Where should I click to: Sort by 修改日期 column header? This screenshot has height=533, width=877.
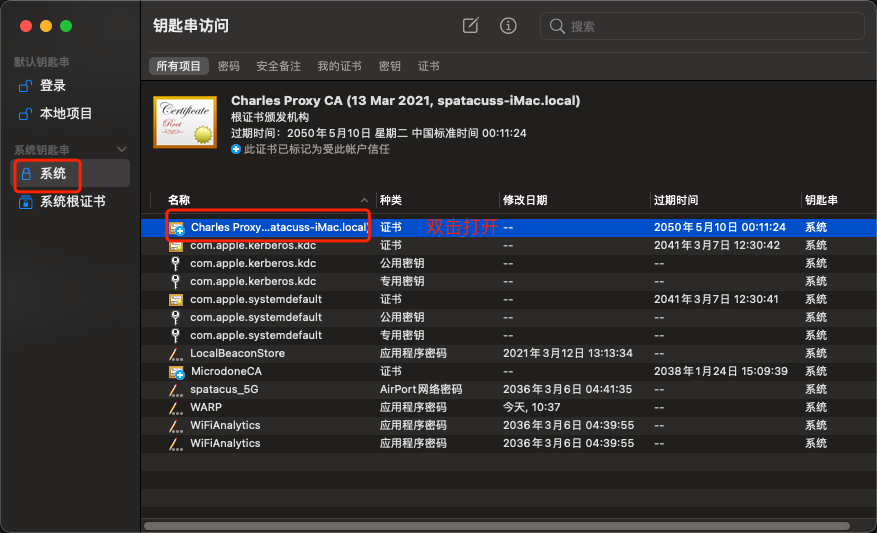coord(525,200)
